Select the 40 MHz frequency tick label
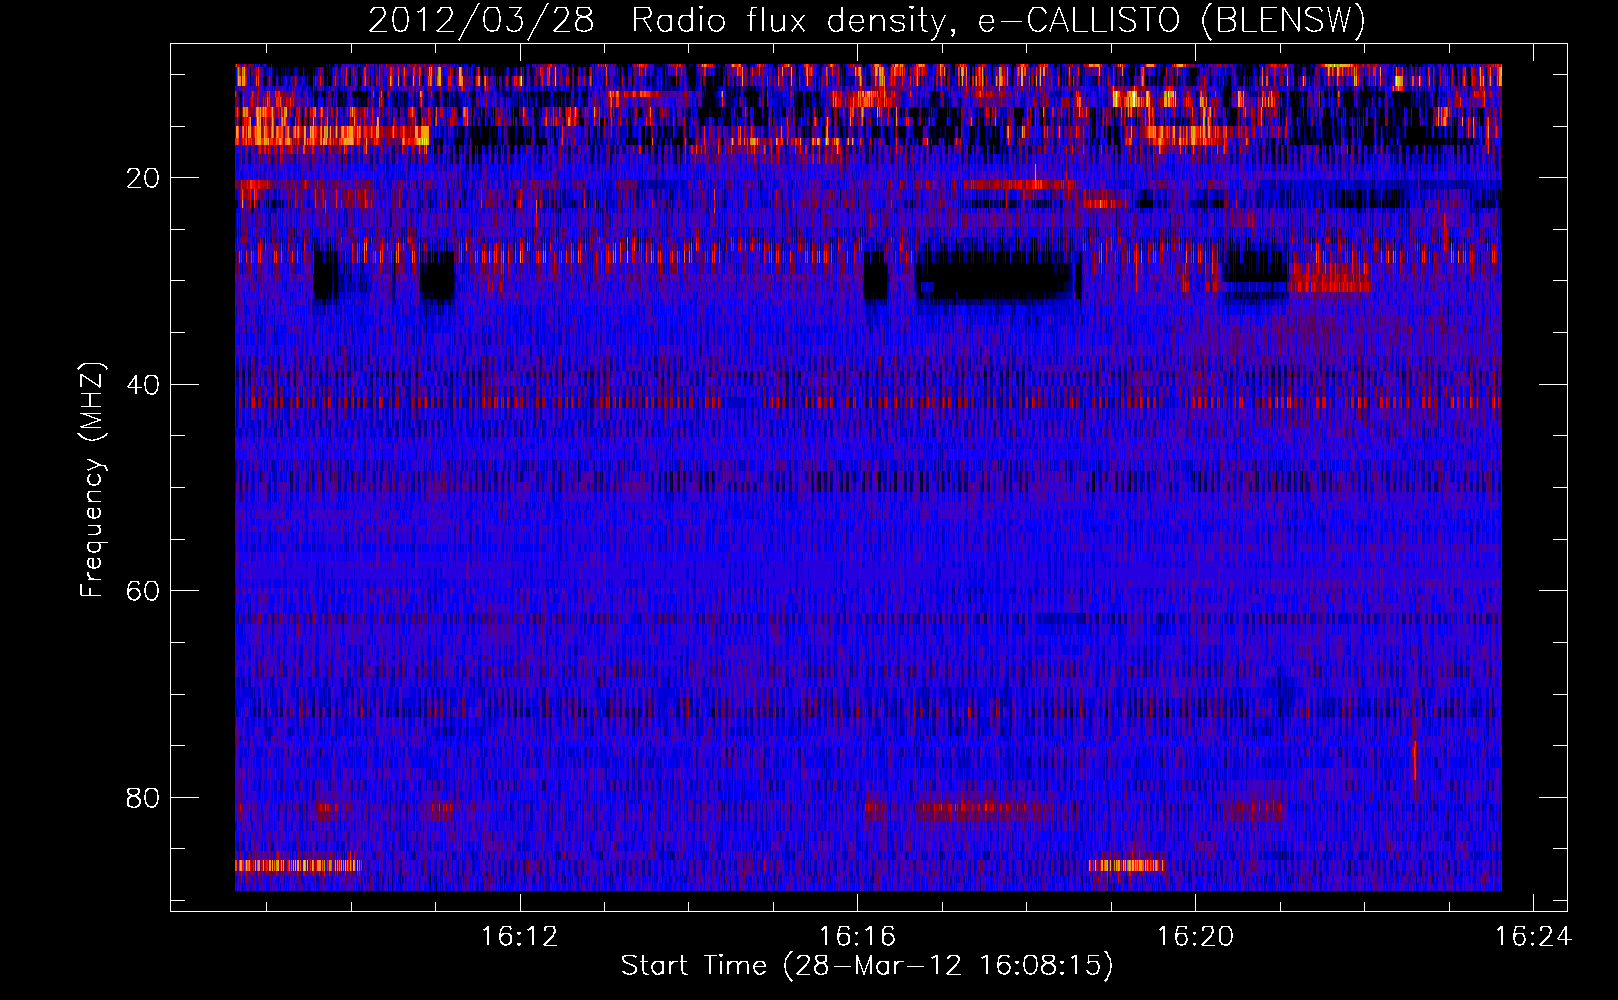 pyautogui.click(x=143, y=385)
